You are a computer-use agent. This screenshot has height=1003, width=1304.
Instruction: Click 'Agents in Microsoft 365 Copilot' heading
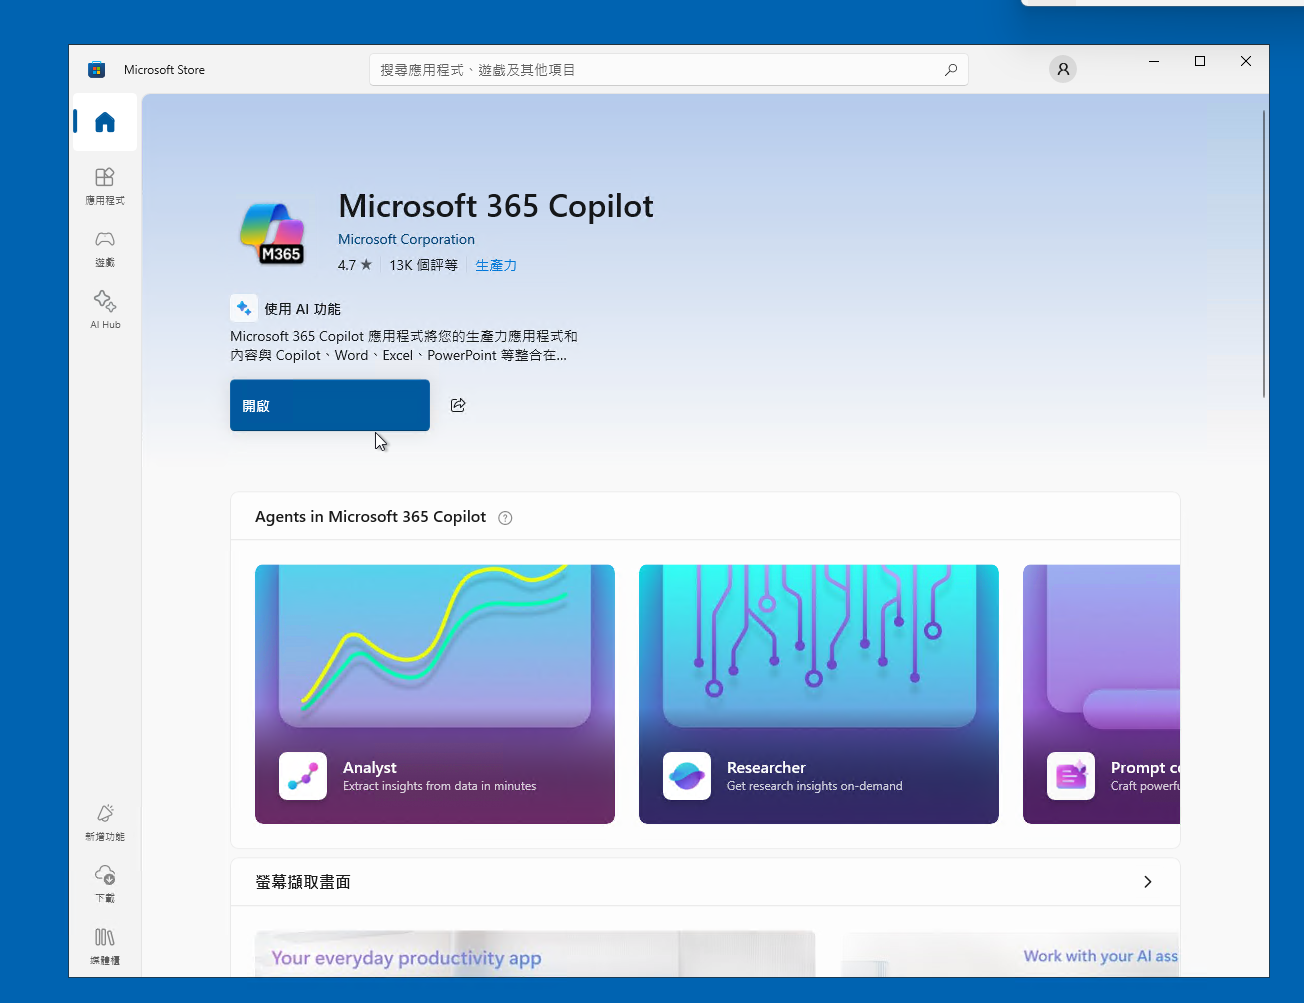(370, 517)
